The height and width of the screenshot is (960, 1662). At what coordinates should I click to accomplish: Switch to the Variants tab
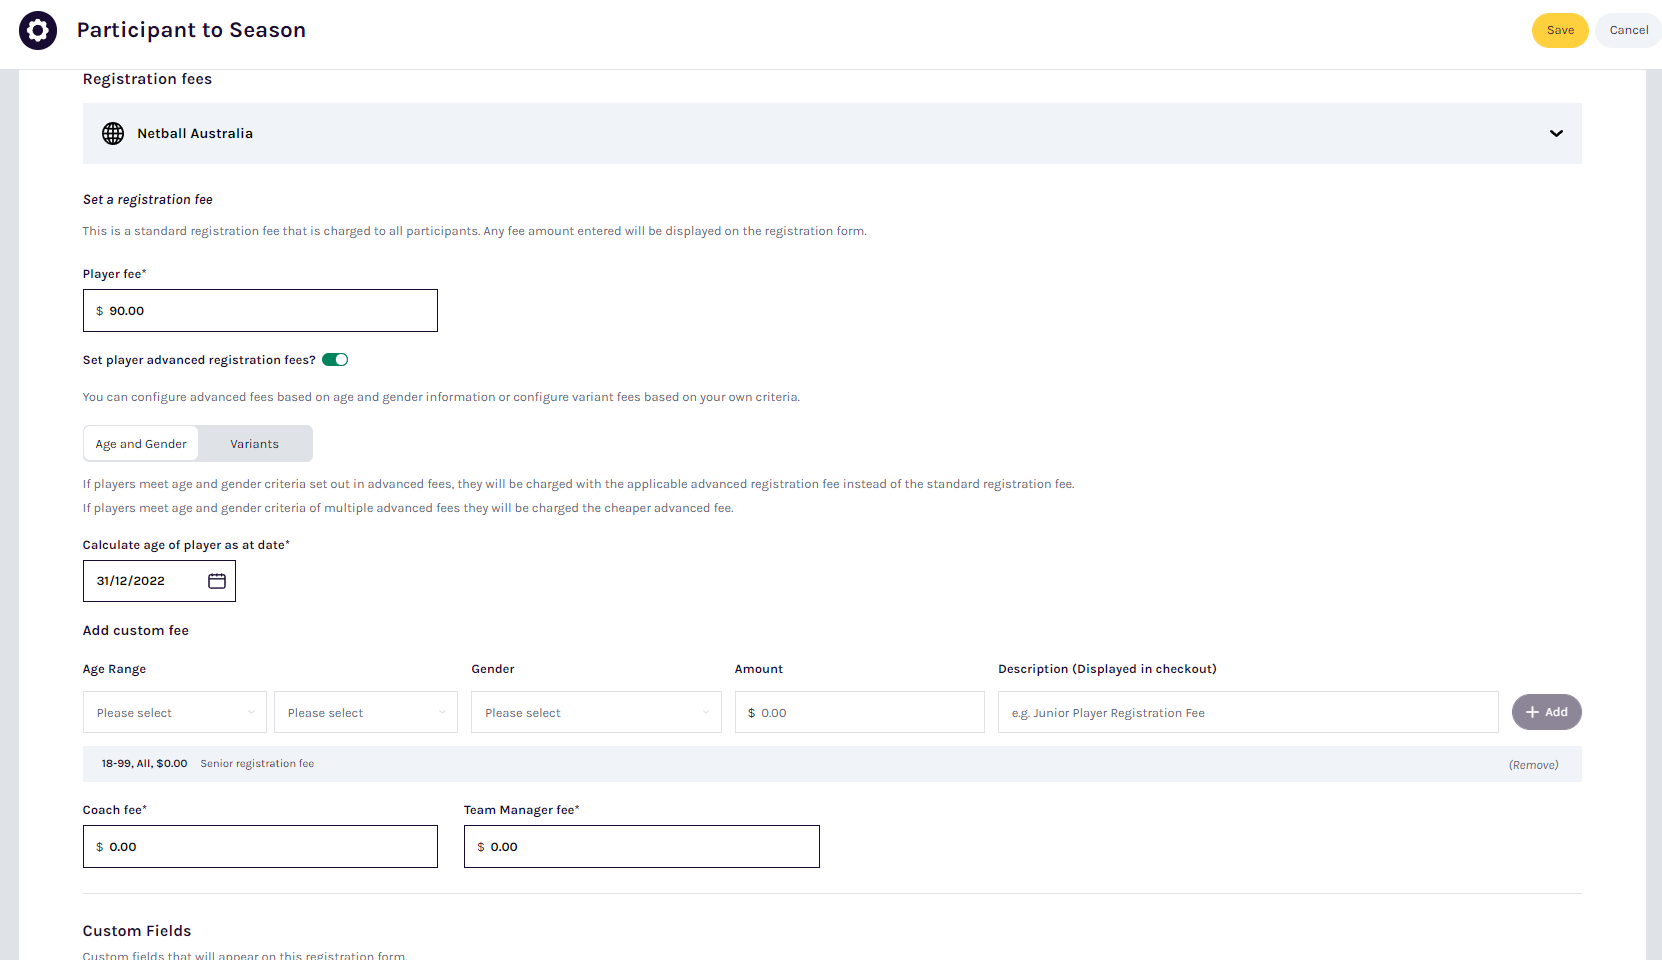255,444
